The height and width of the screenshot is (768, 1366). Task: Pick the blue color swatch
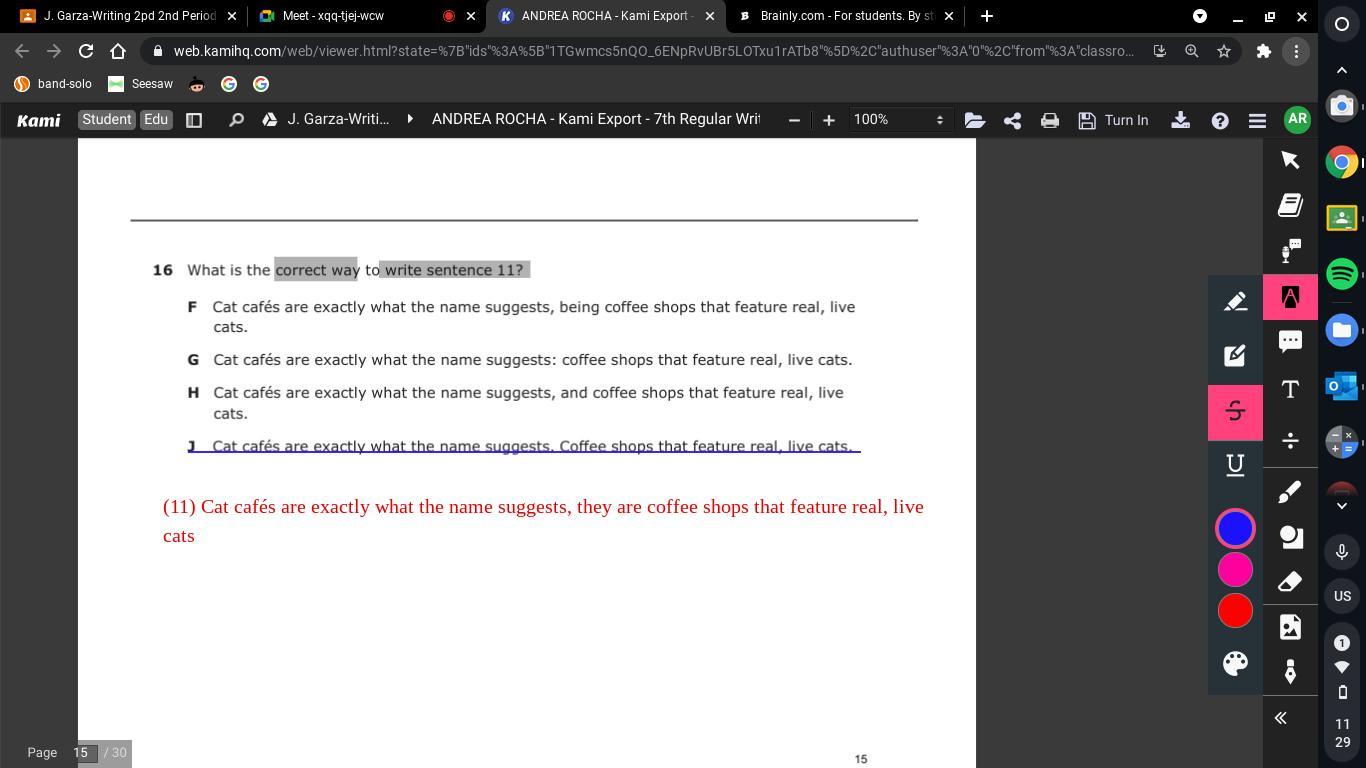pos(1235,528)
